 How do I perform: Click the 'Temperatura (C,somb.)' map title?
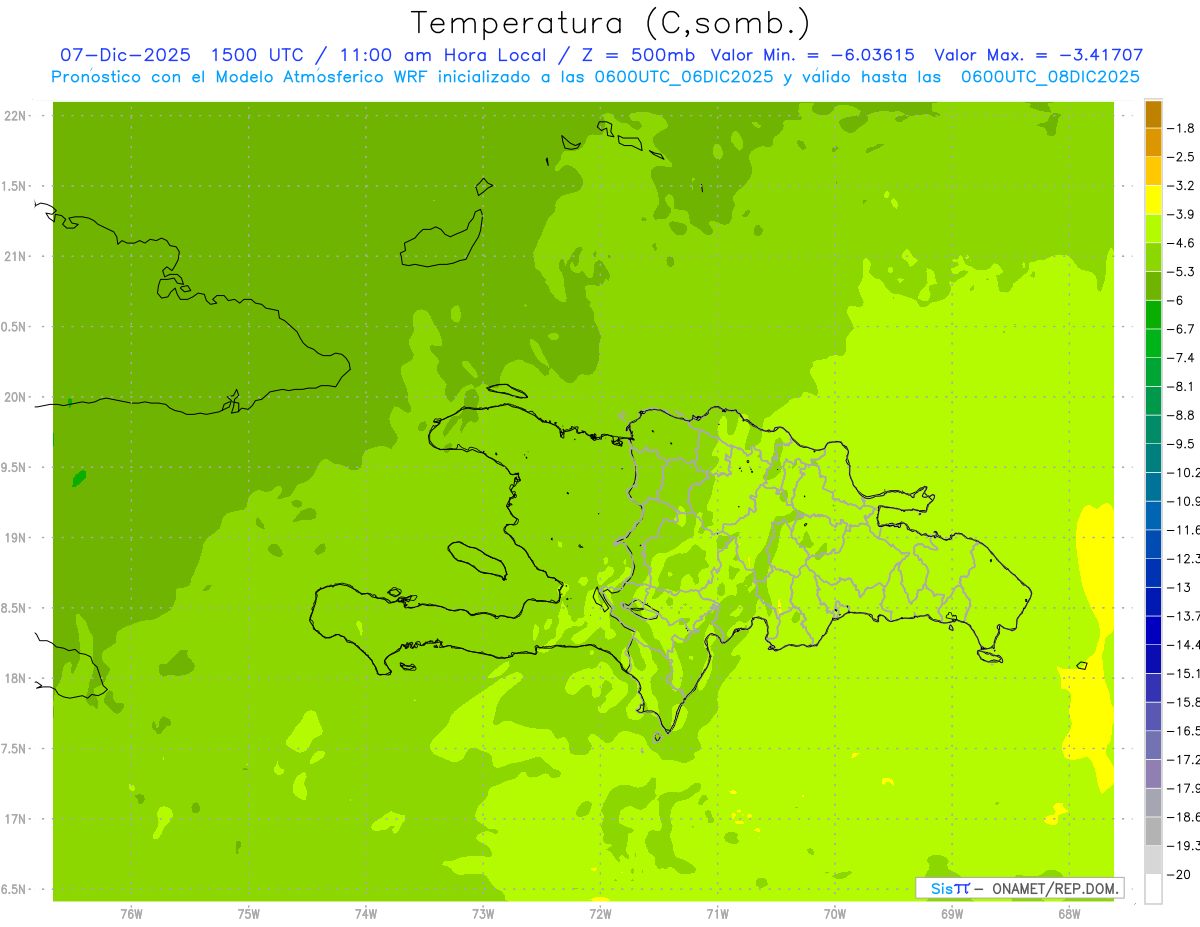click(611, 23)
